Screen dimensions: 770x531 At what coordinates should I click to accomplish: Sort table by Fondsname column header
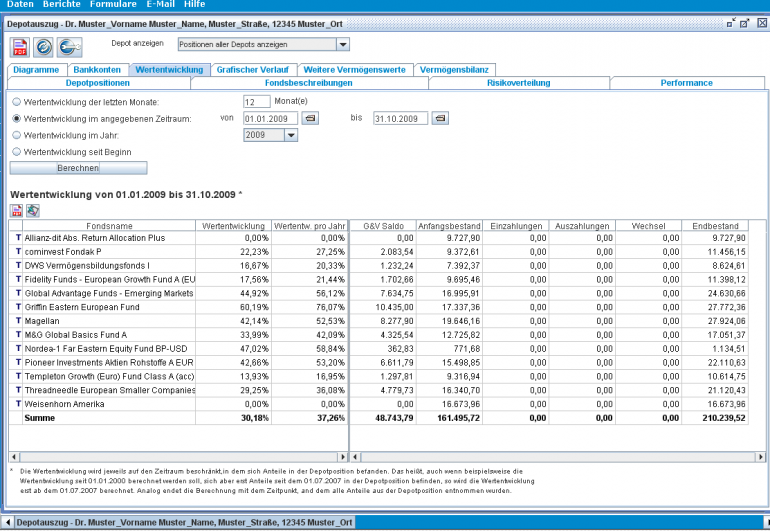click(109, 226)
